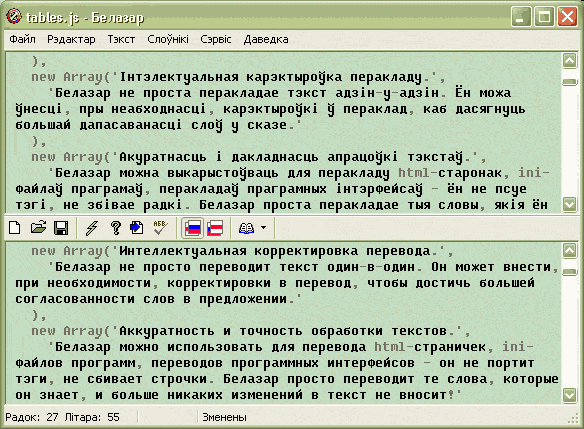
Task: Create a new document with blank page icon
Action: click(x=15, y=228)
